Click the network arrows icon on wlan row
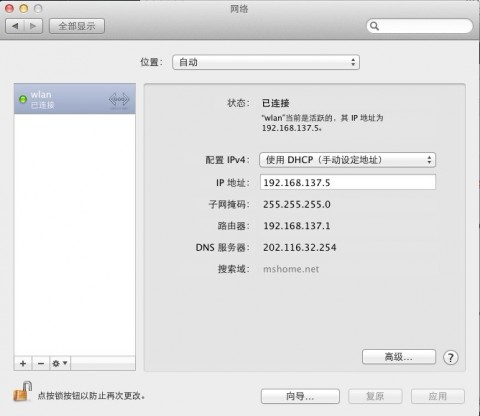 119,99
